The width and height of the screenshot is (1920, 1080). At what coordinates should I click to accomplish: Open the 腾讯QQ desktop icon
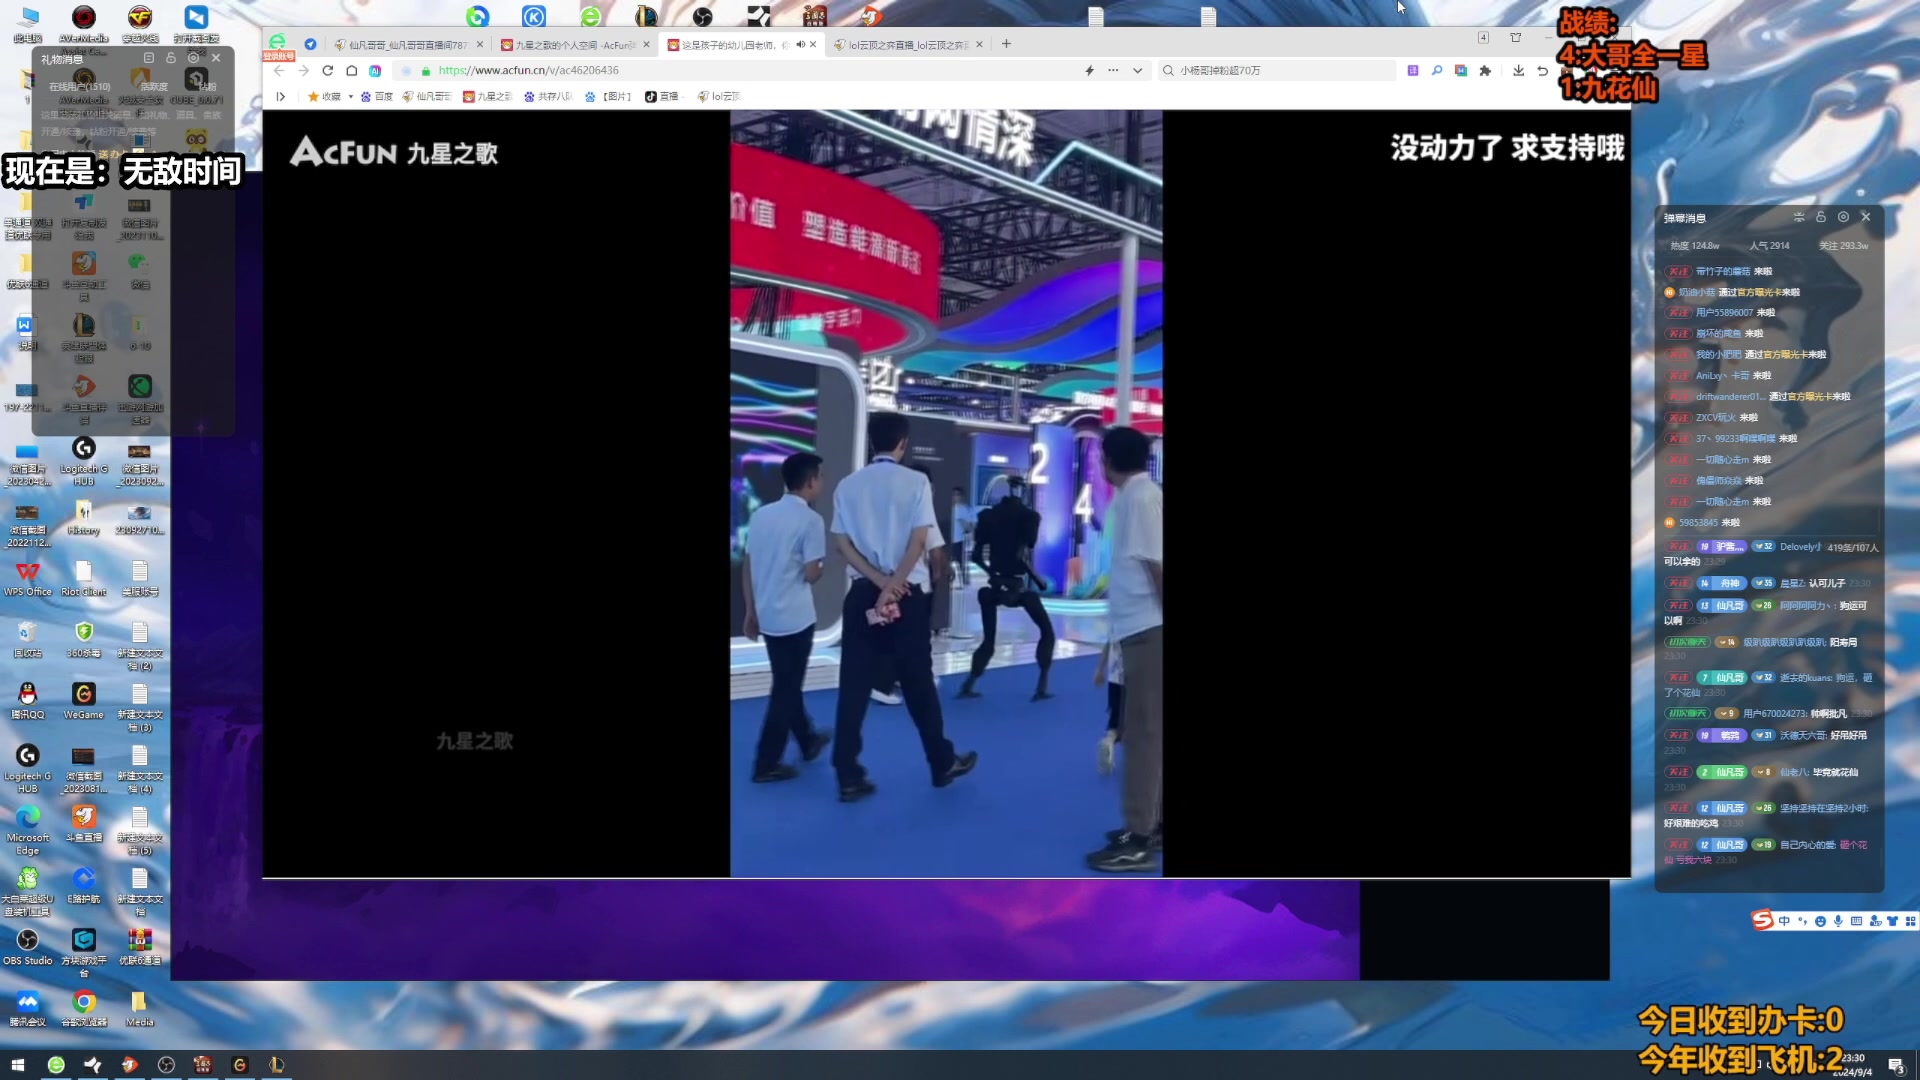(28, 701)
